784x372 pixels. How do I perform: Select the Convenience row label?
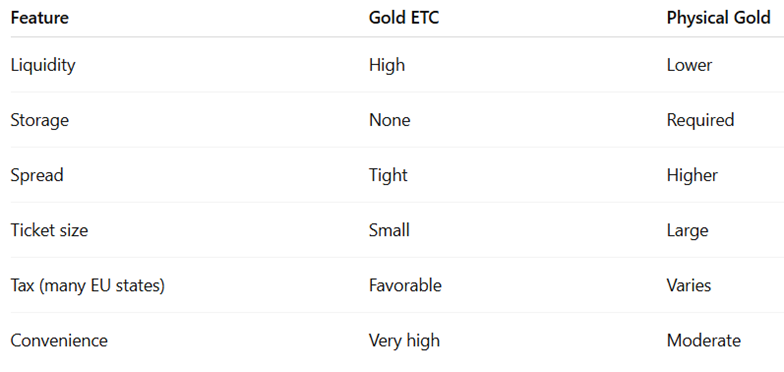pos(59,340)
